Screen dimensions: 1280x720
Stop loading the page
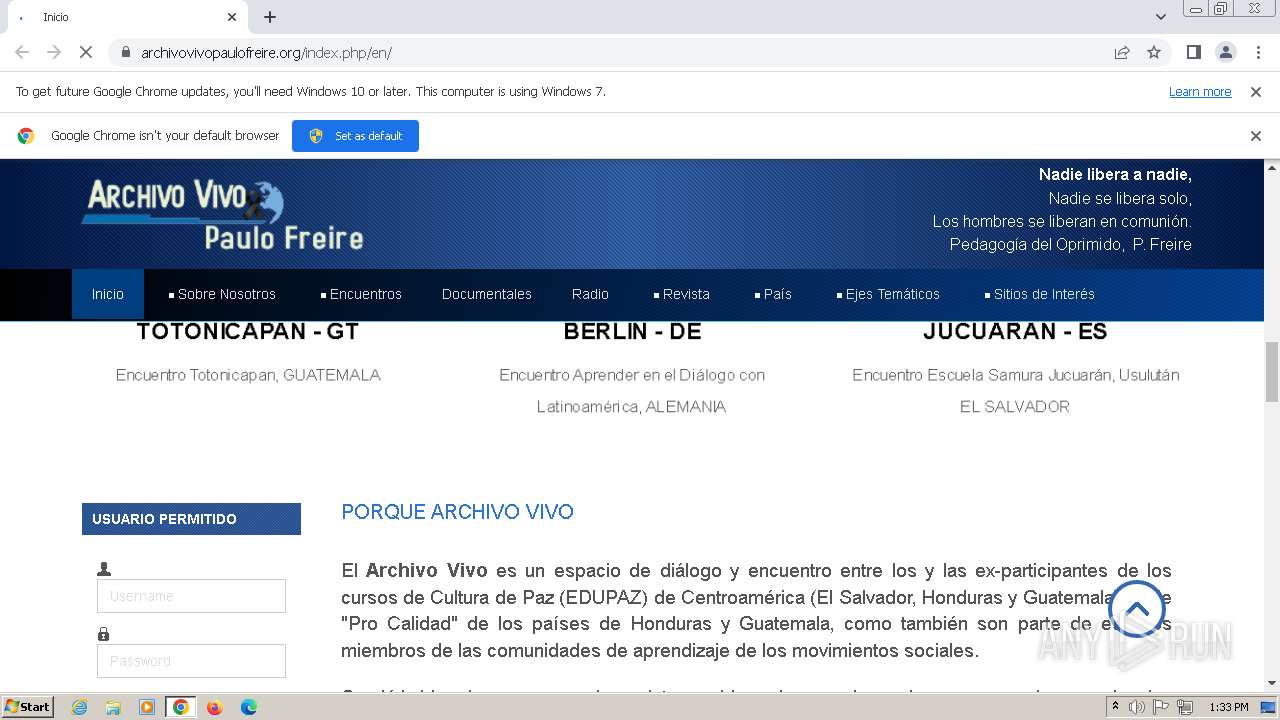pyautogui.click(x=86, y=52)
